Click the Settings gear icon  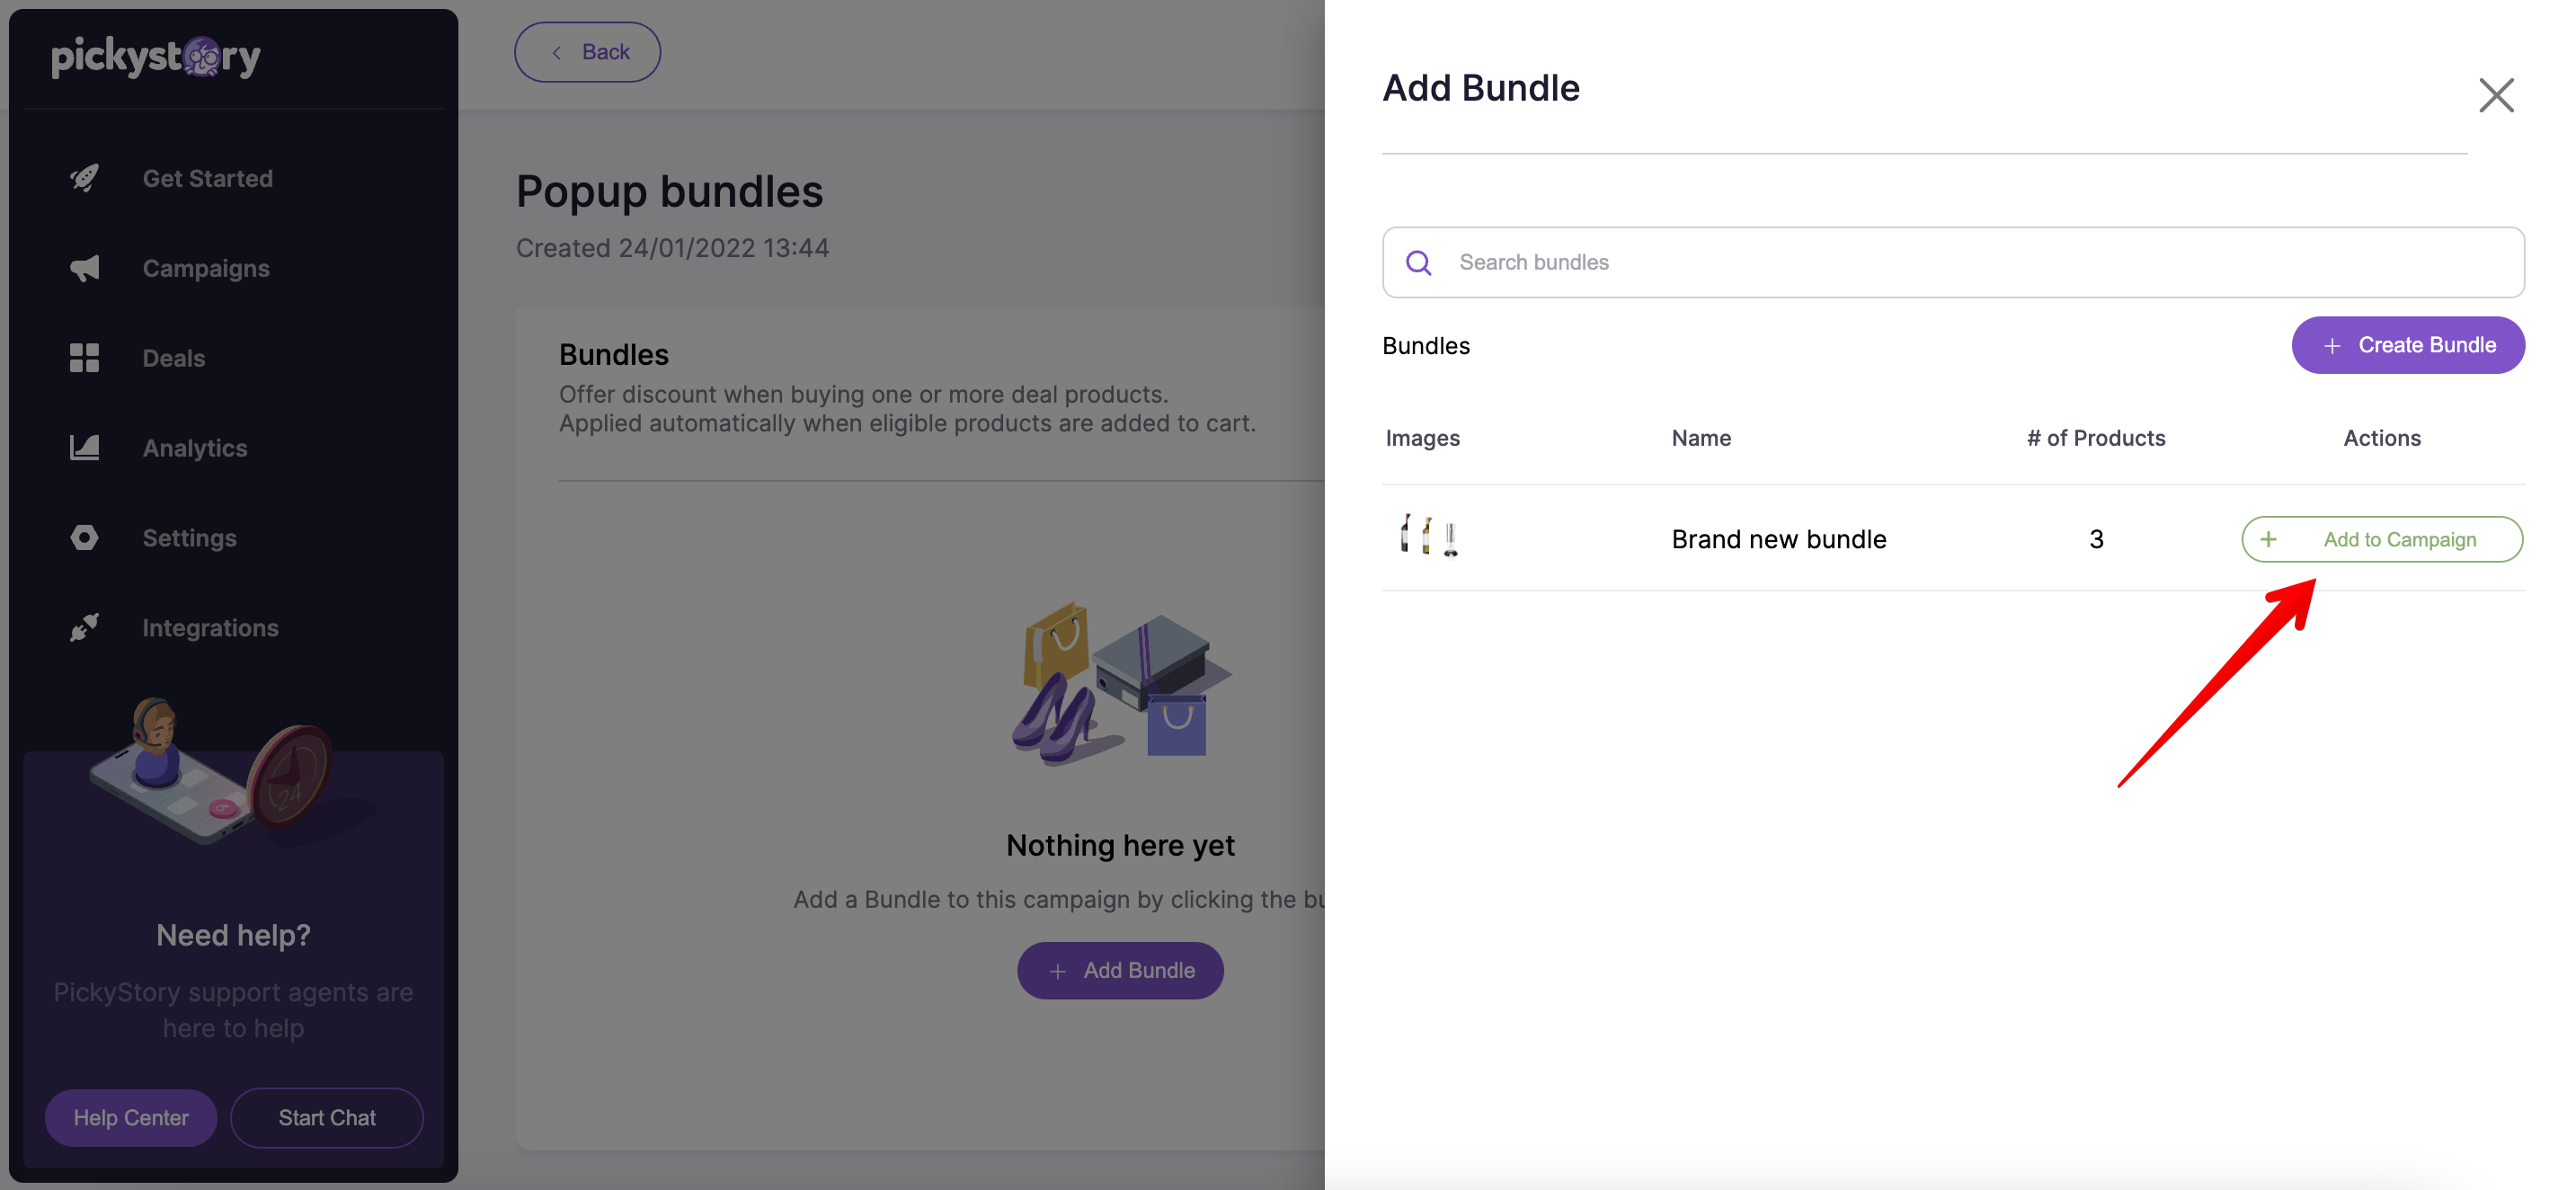click(x=85, y=537)
